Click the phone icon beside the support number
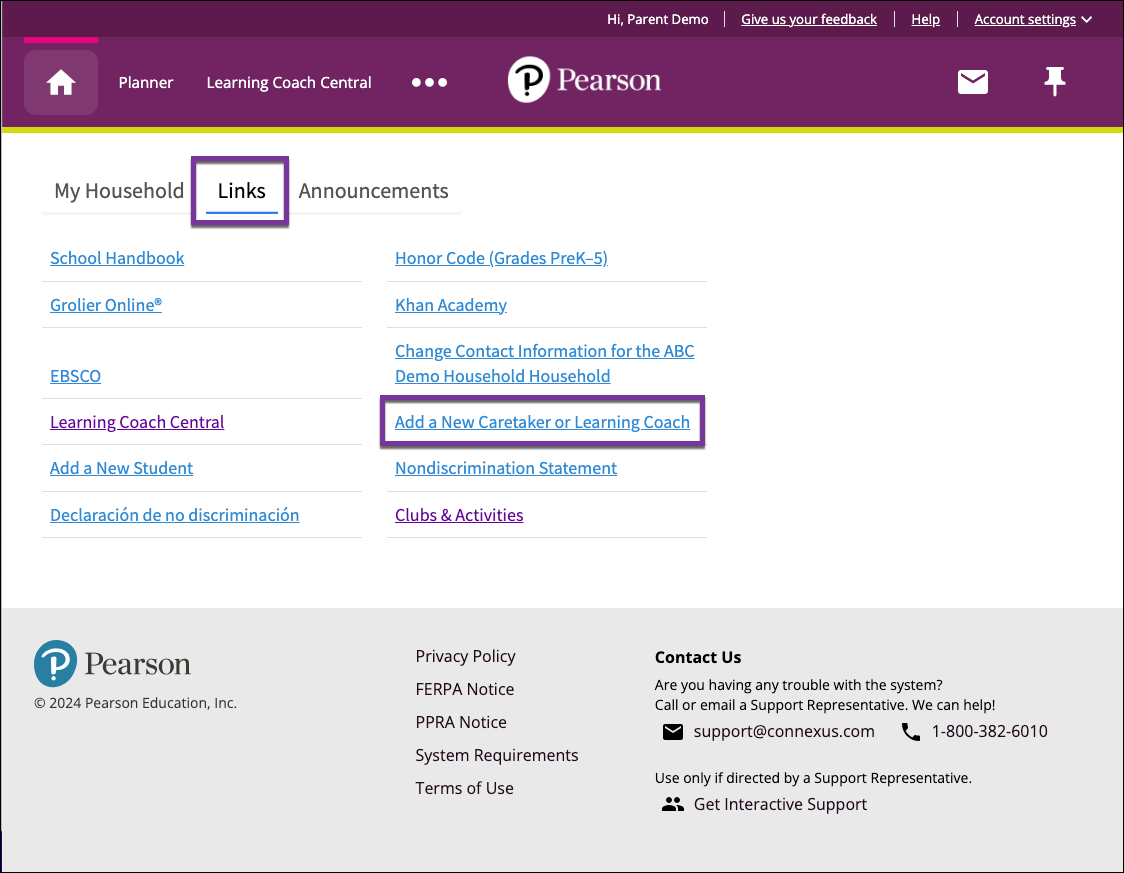Image resolution: width=1124 pixels, height=873 pixels. pos(910,731)
